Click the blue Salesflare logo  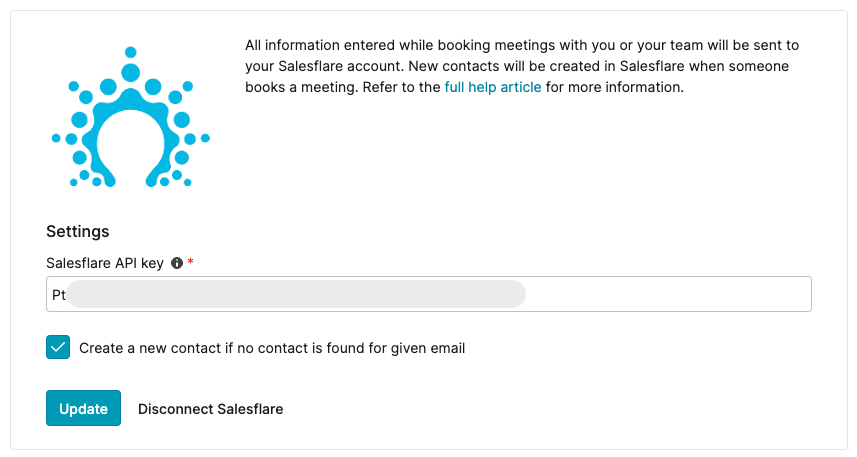pyautogui.click(x=131, y=117)
